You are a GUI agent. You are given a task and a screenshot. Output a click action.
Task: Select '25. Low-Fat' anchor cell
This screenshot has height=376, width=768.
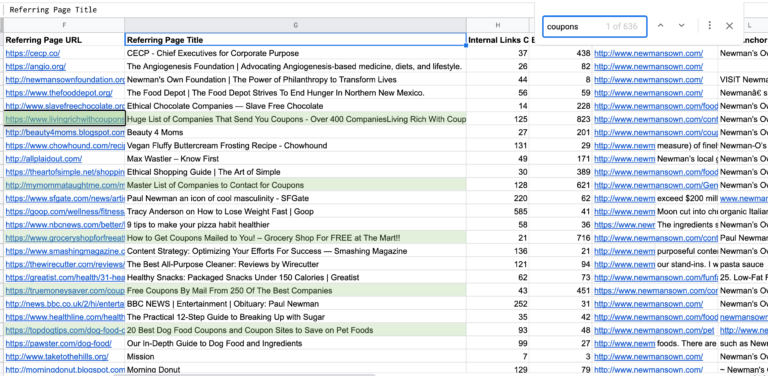[743, 278]
